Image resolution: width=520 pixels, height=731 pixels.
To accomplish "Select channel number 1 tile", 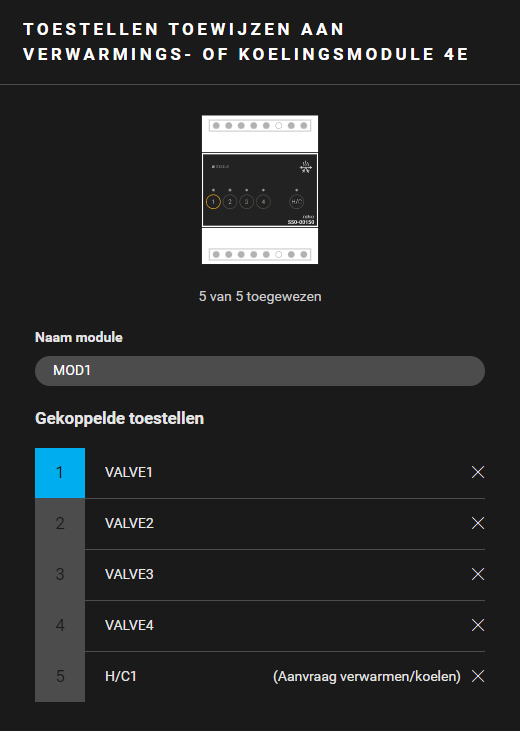I will pyautogui.click(x=60, y=473).
